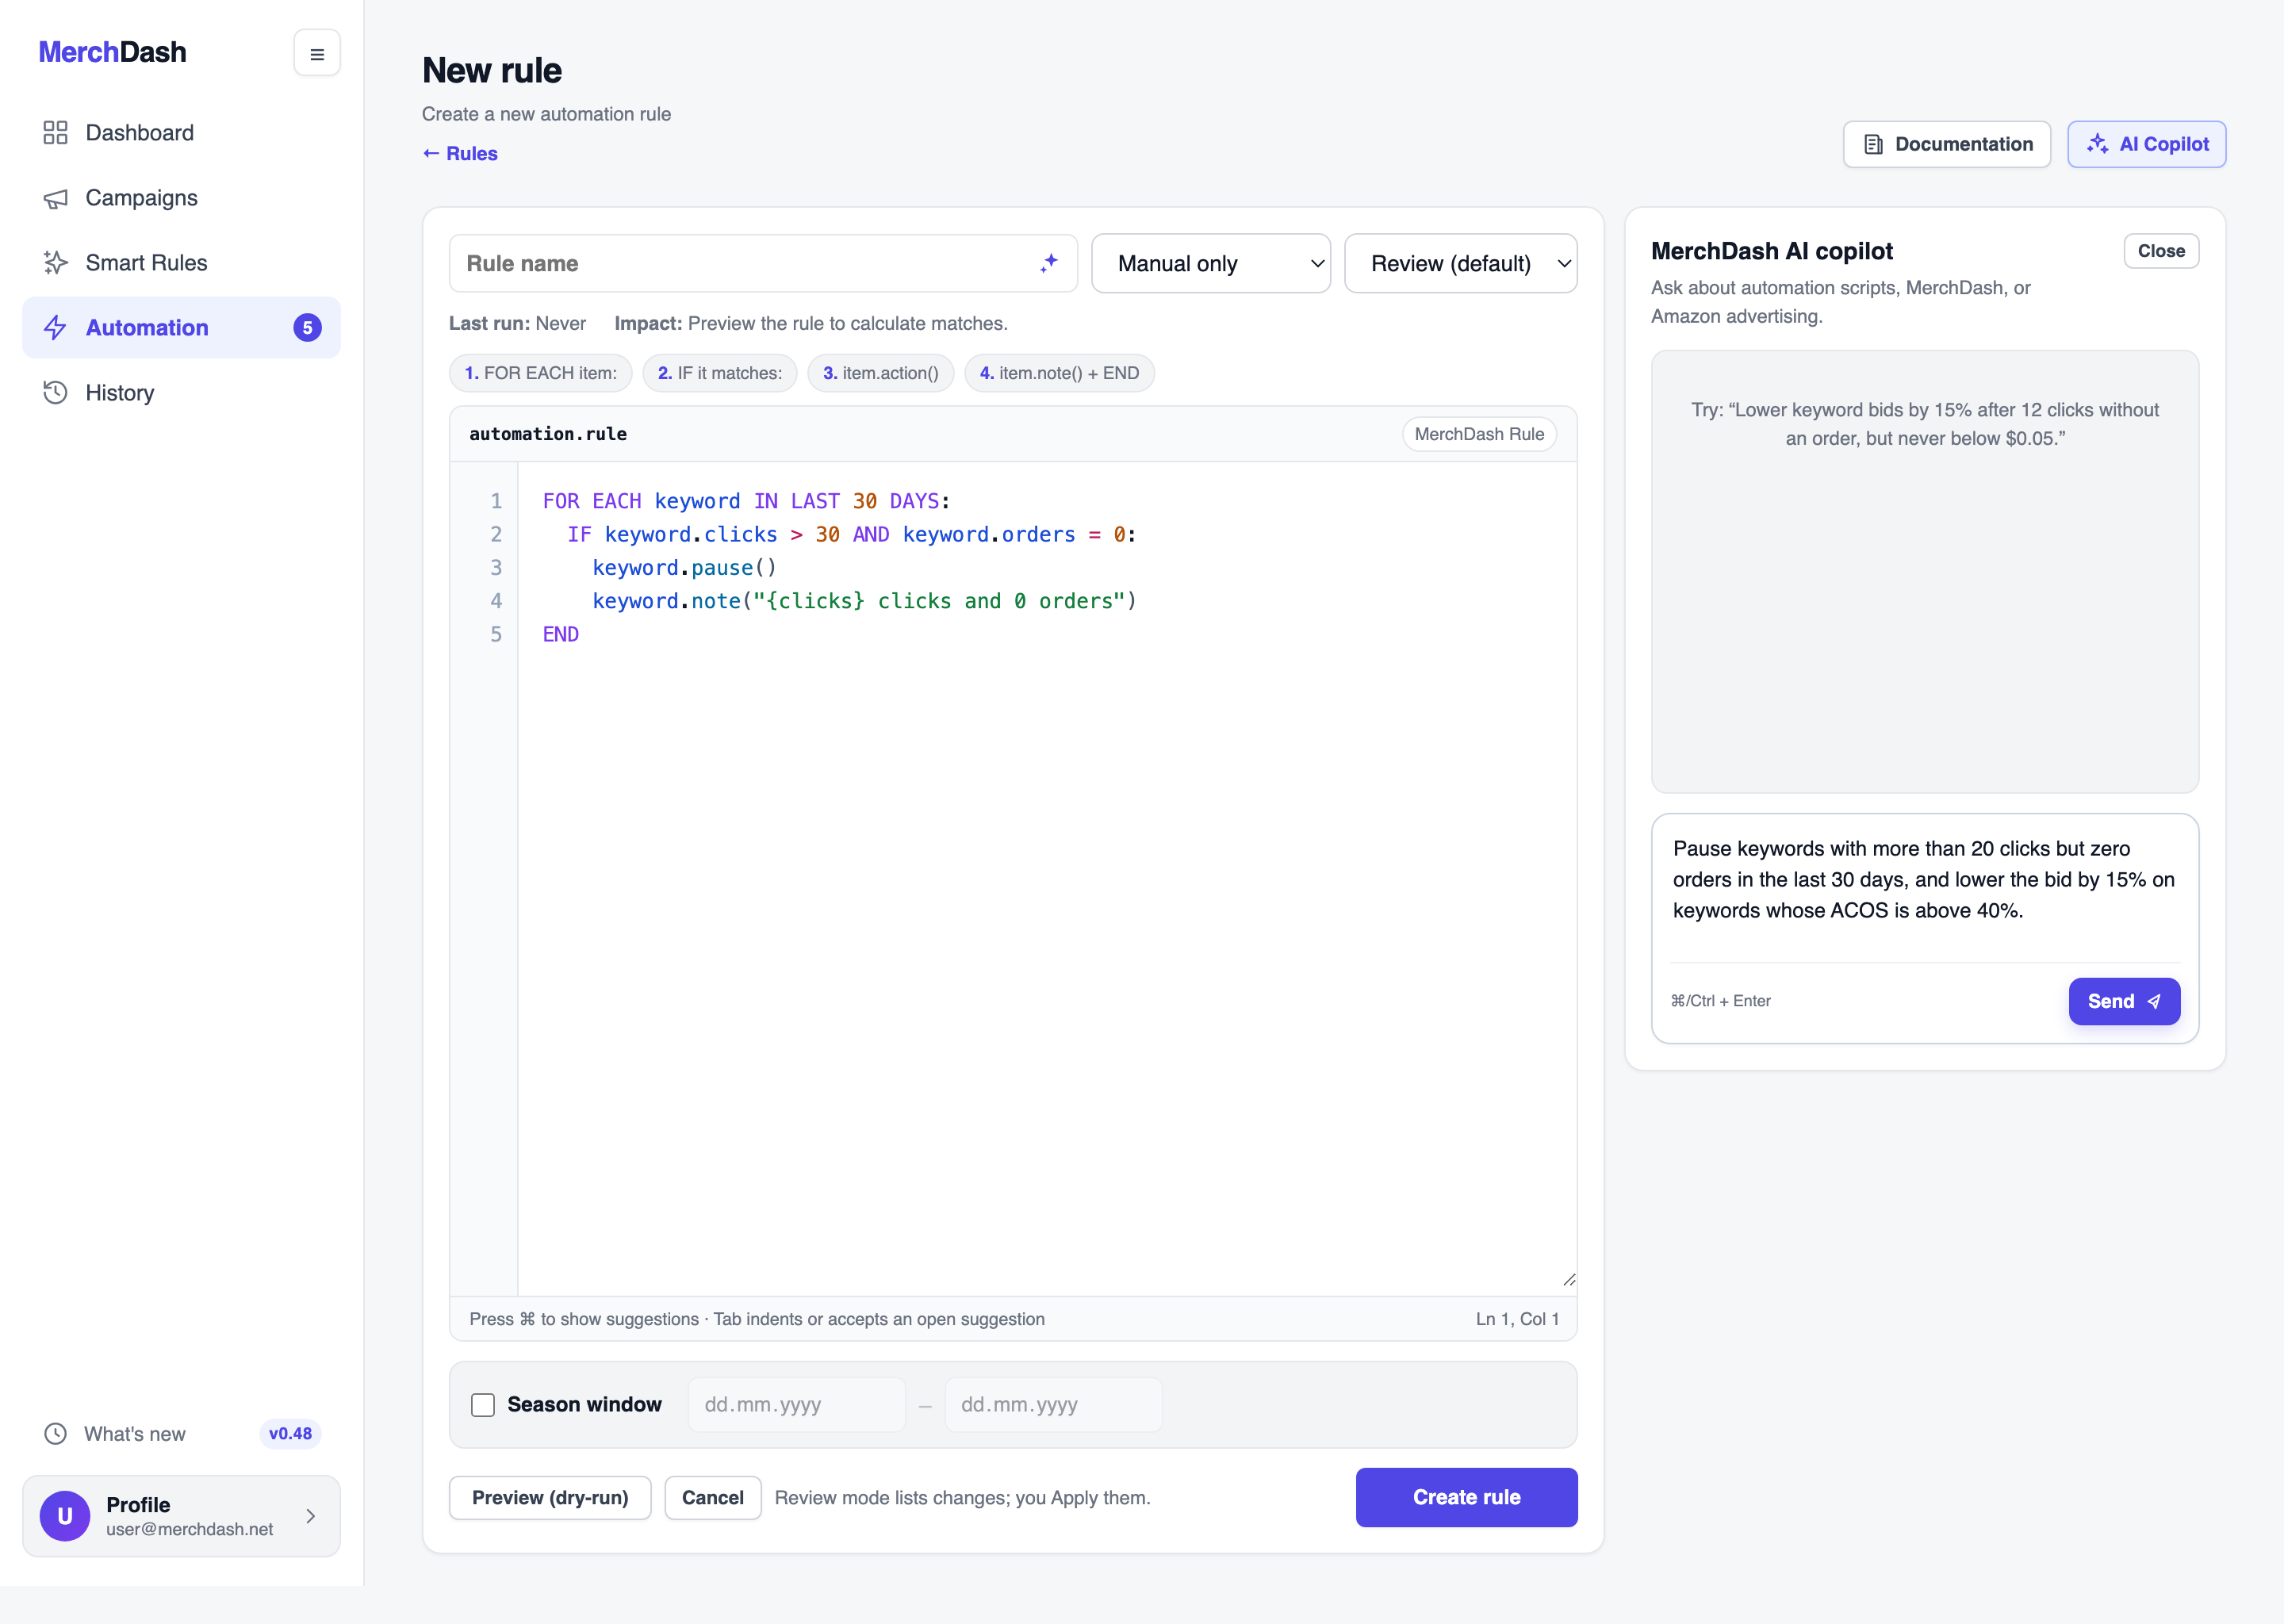Click the automation.rule file name
The height and width of the screenshot is (1624, 2284).
point(548,434)
